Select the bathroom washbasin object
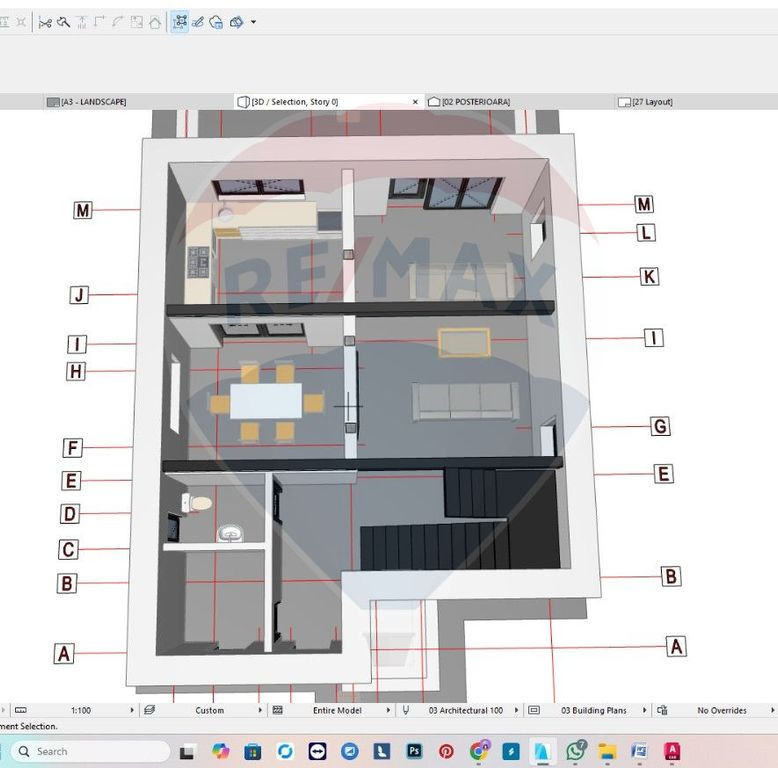778x768 pixels. [230, 534]
